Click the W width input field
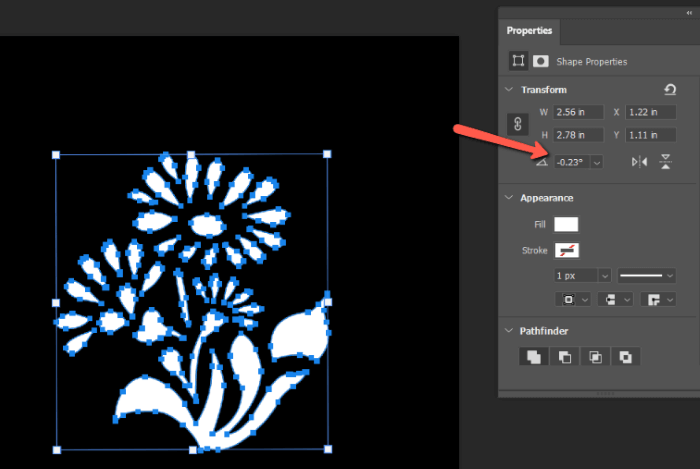700x469 pixels. (x=578, y=112)
